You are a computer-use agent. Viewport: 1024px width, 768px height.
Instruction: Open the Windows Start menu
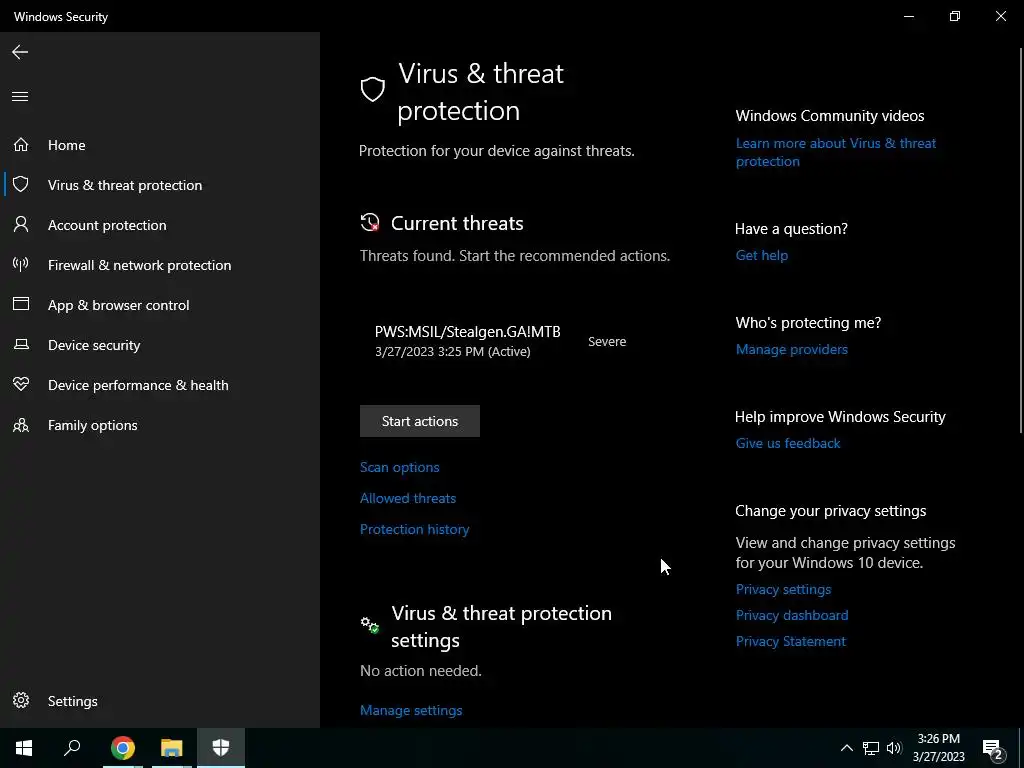tap(24, 748)
